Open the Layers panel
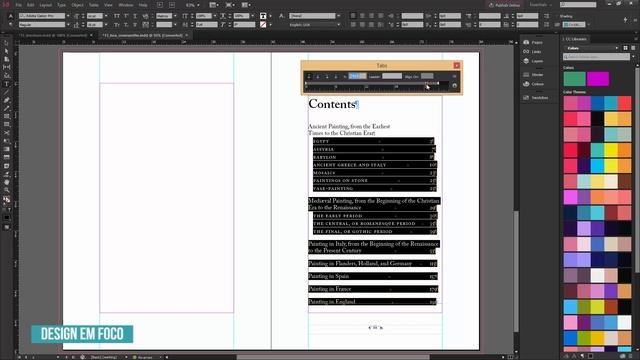This screenshot has width=640, height=360. click(x=533, y=61)
